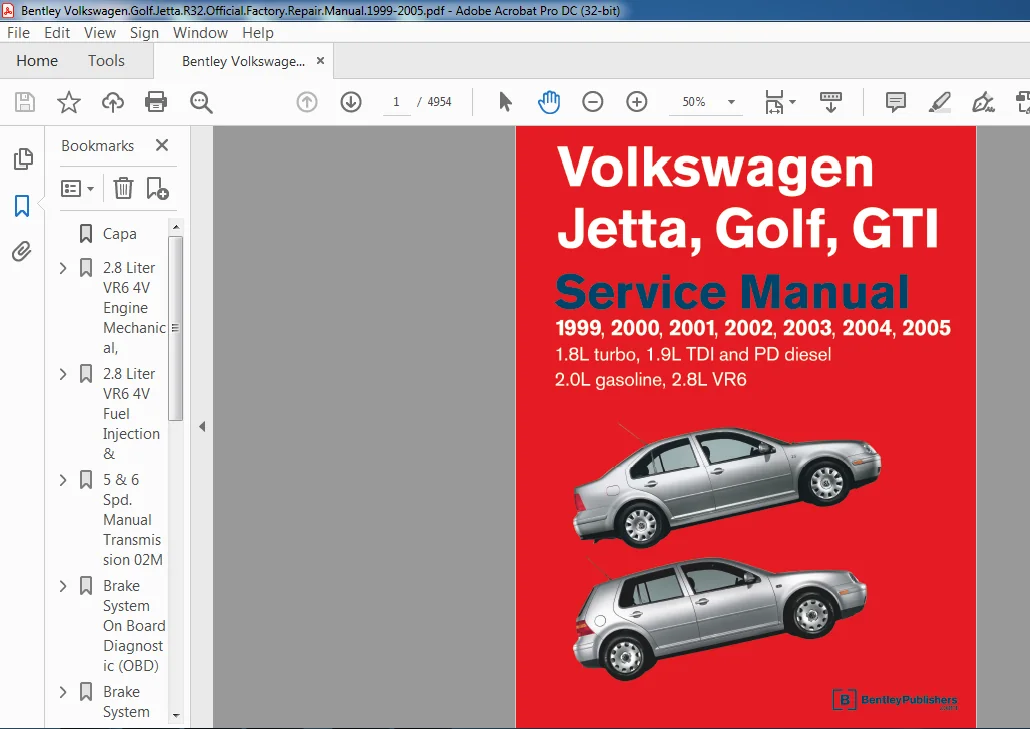This screenshot has width=1030, height=729.
Task: Select the arrow selection tool
Action: (x=505, y=102)
